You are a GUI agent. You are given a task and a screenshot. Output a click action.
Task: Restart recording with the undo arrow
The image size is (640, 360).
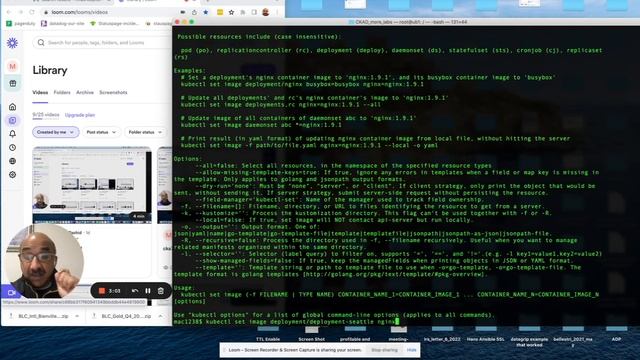(135, 291)
